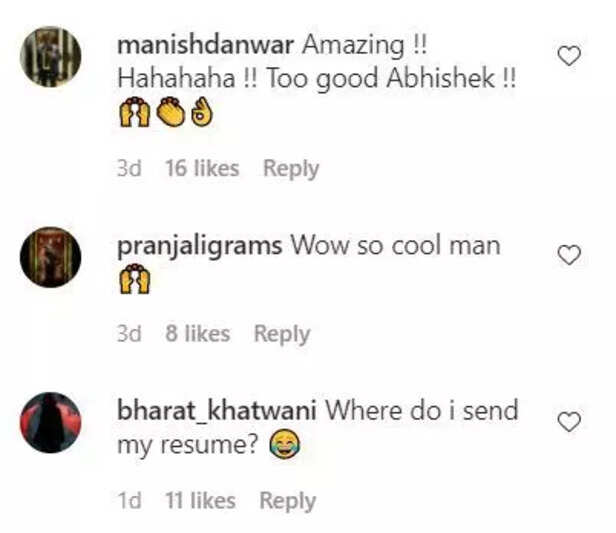The width and height of the screenshot is (616, 533).
Task: Open pranjaligrams's profile avatar
Action: pyautogui.click(x=51, y=257)
